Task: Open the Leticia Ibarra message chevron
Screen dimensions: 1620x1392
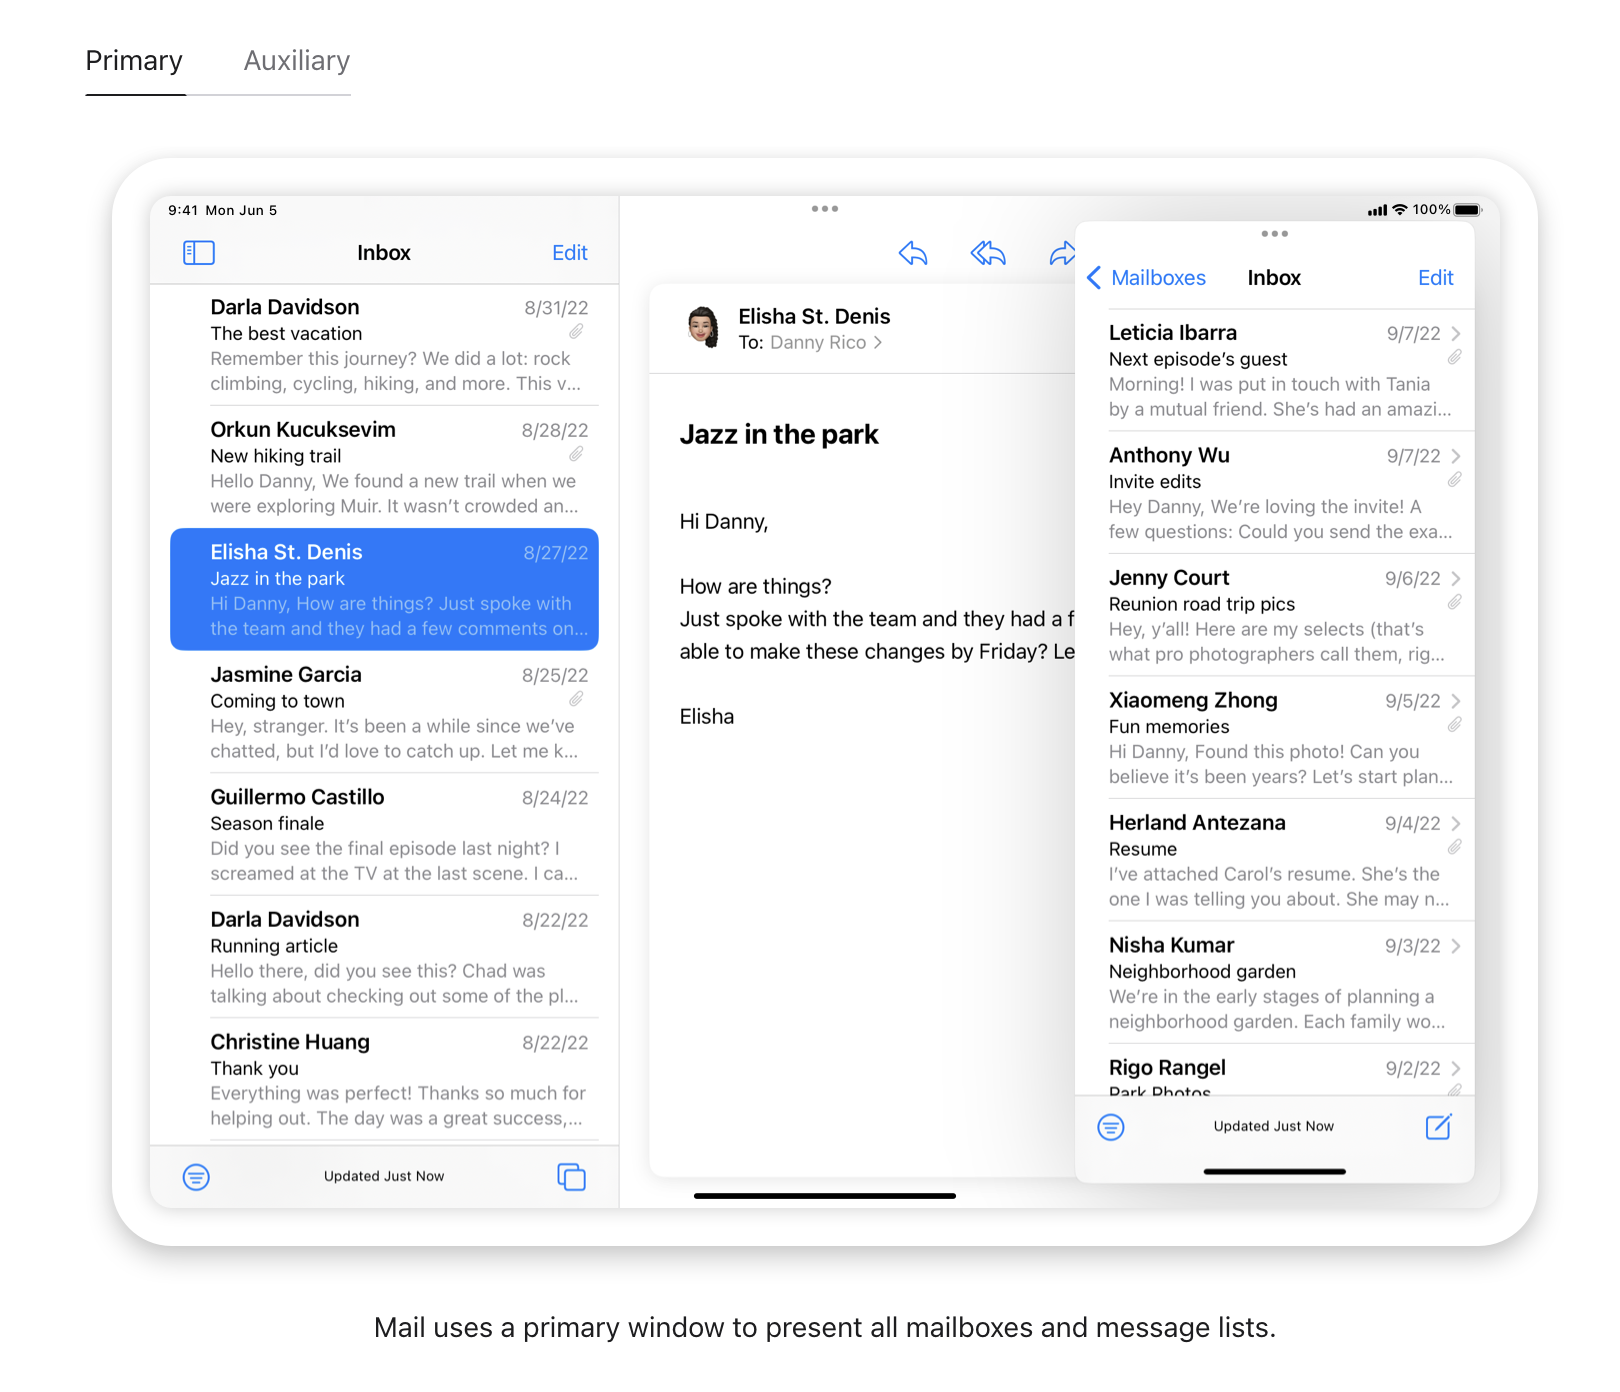Action: 1455,334
